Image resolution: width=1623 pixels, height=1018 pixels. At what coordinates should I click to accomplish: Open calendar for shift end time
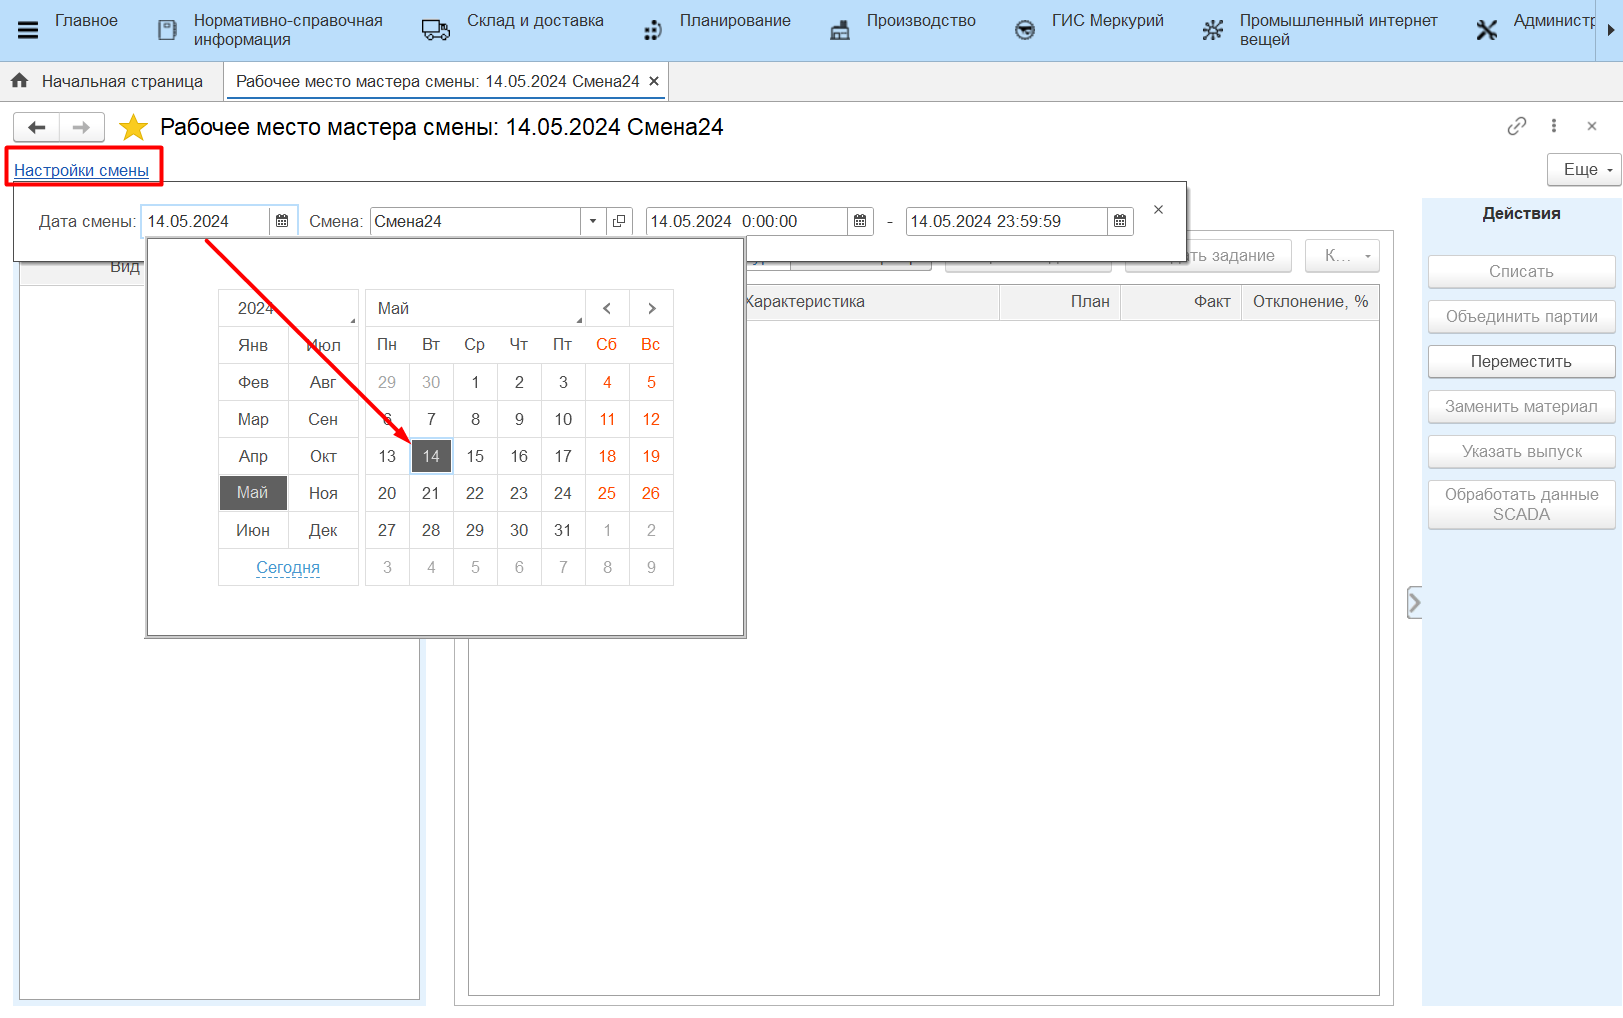[1120, 221]
